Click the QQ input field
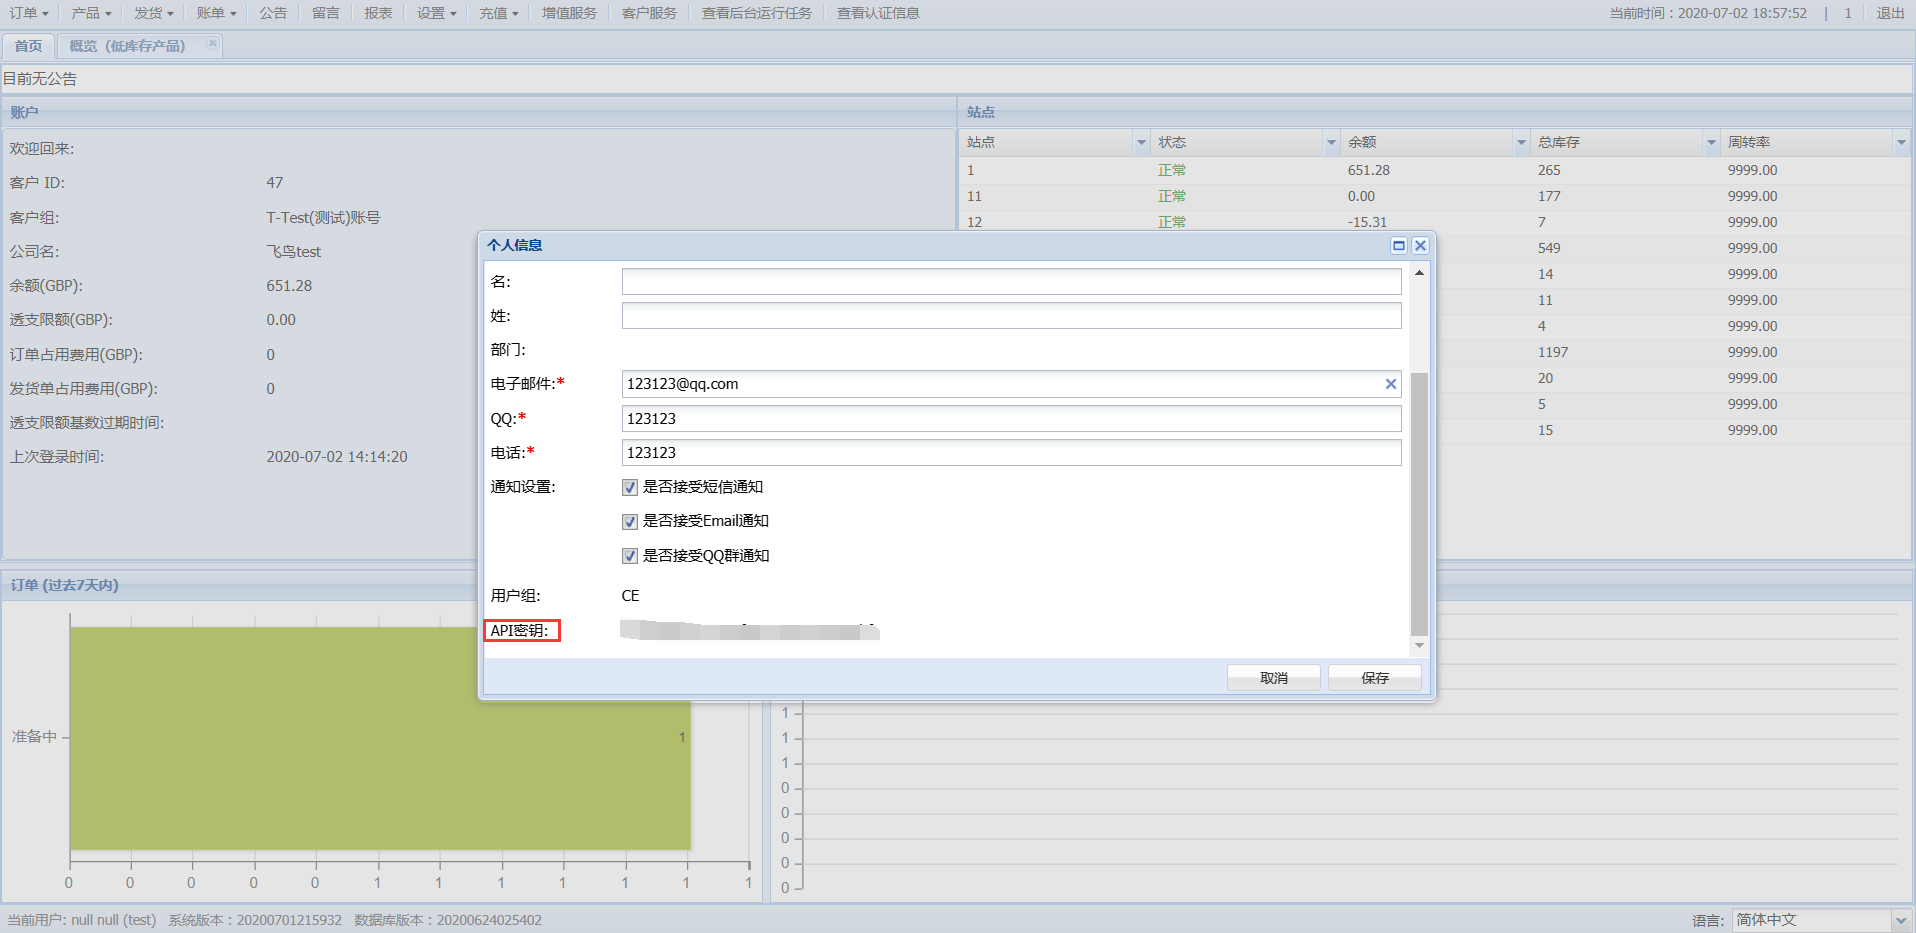Image resolution: width=1916 pixels, height=933 pixels. tap(1011, 419)
